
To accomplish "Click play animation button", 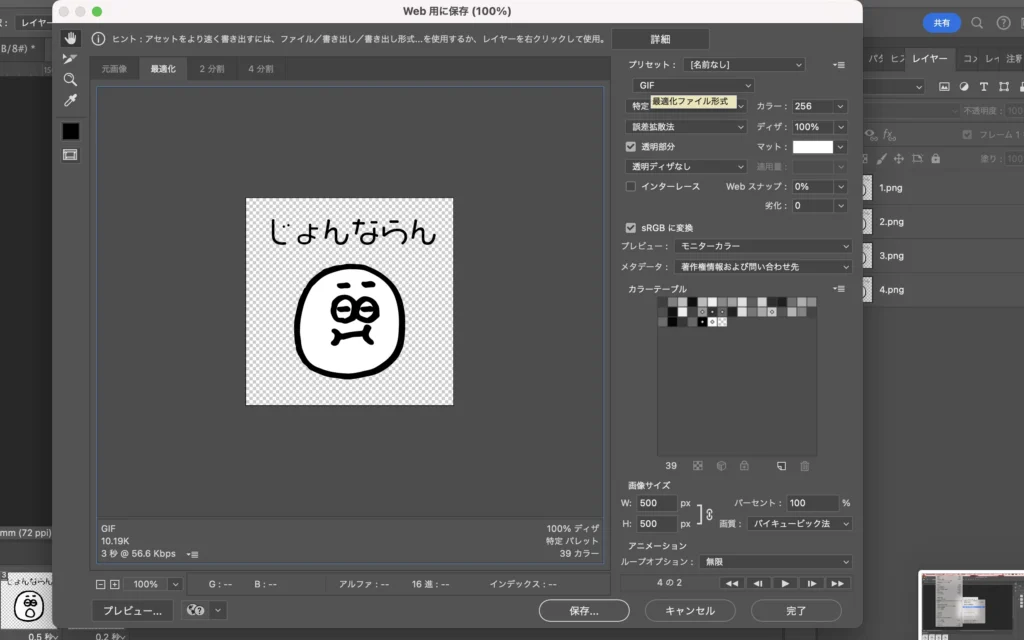I will [785, 583].
